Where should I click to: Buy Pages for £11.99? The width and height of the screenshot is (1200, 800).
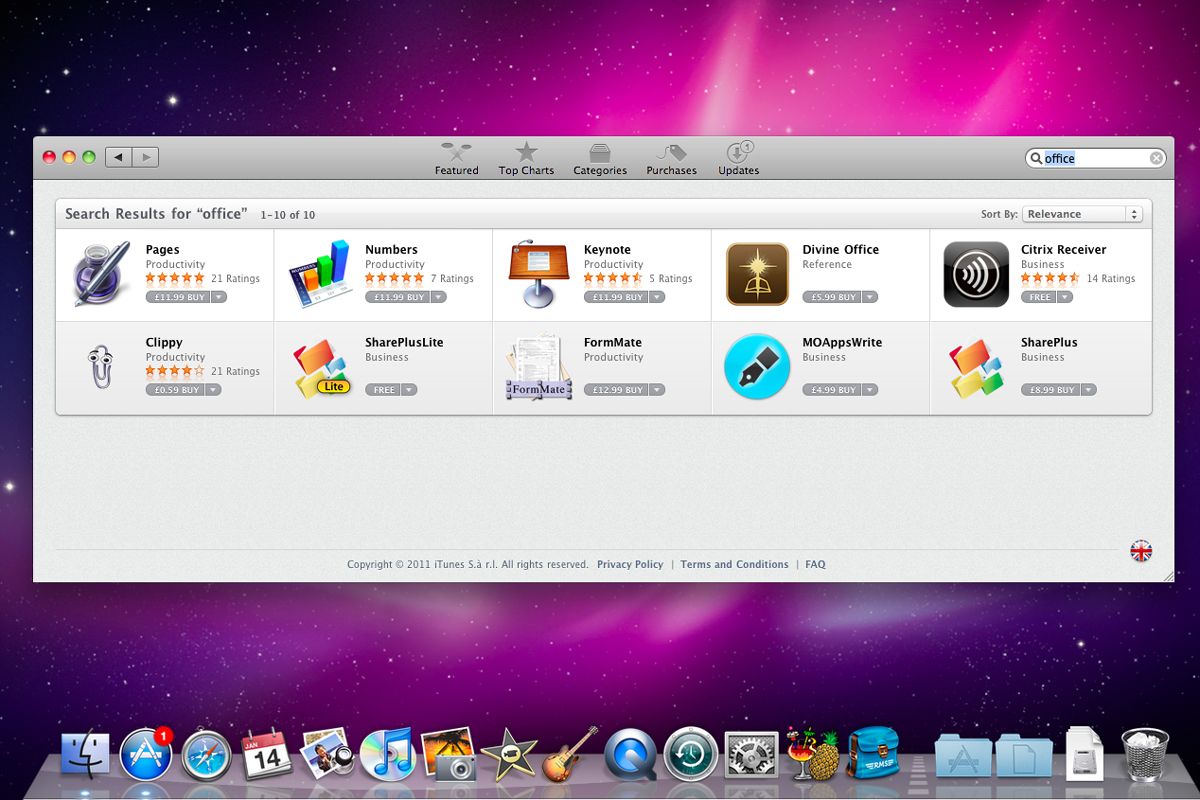[177, 297]
